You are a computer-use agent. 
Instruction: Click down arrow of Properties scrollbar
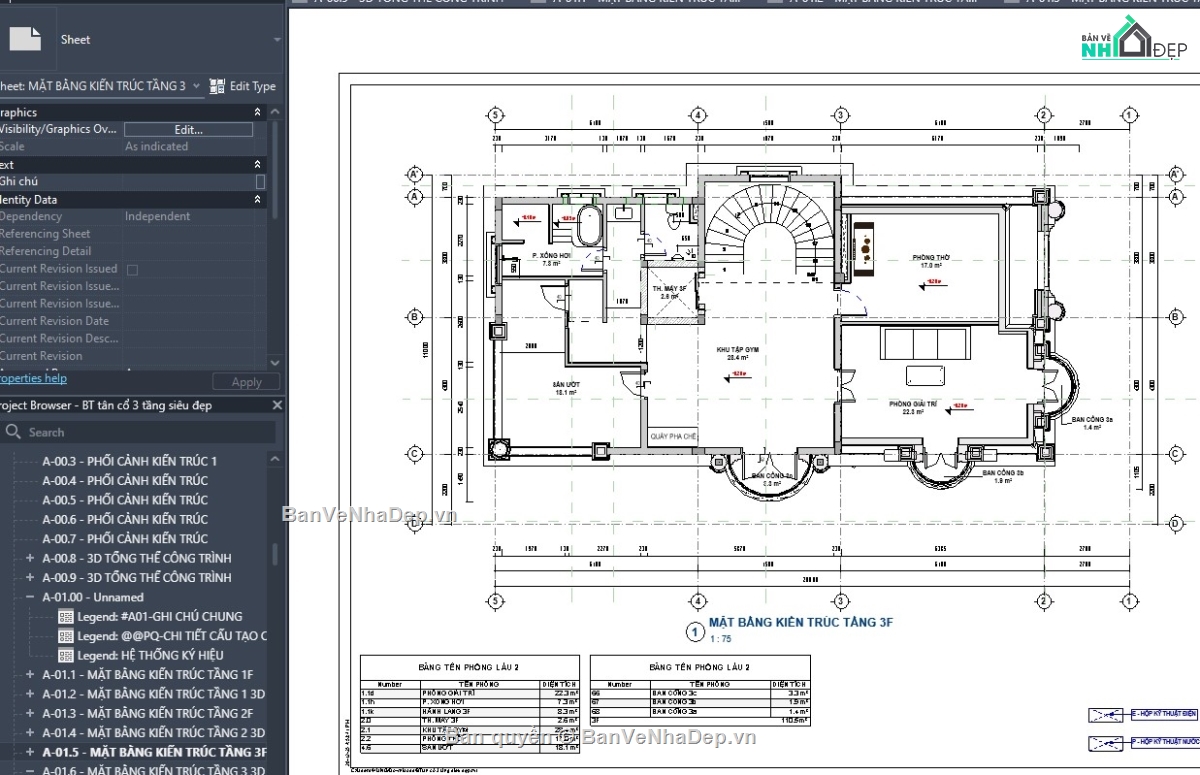(x=275, y=361)
